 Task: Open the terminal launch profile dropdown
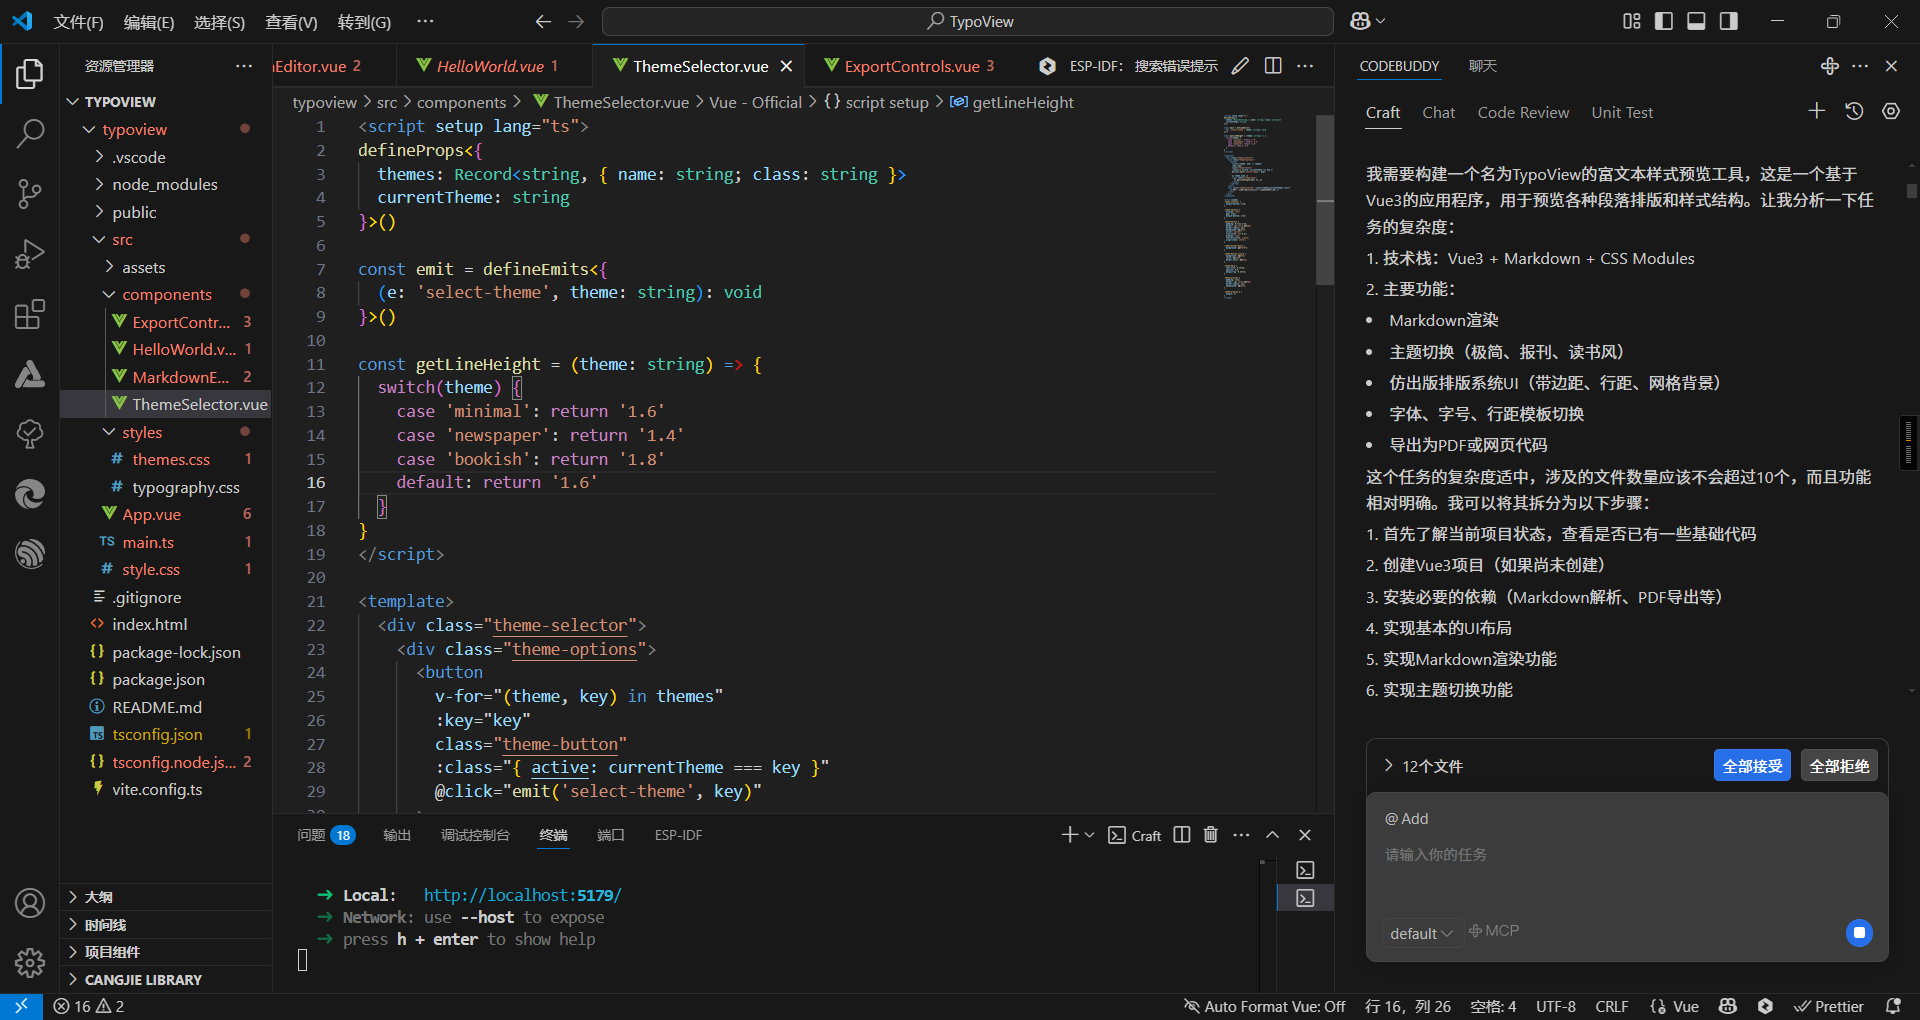tap(1090, 835)
